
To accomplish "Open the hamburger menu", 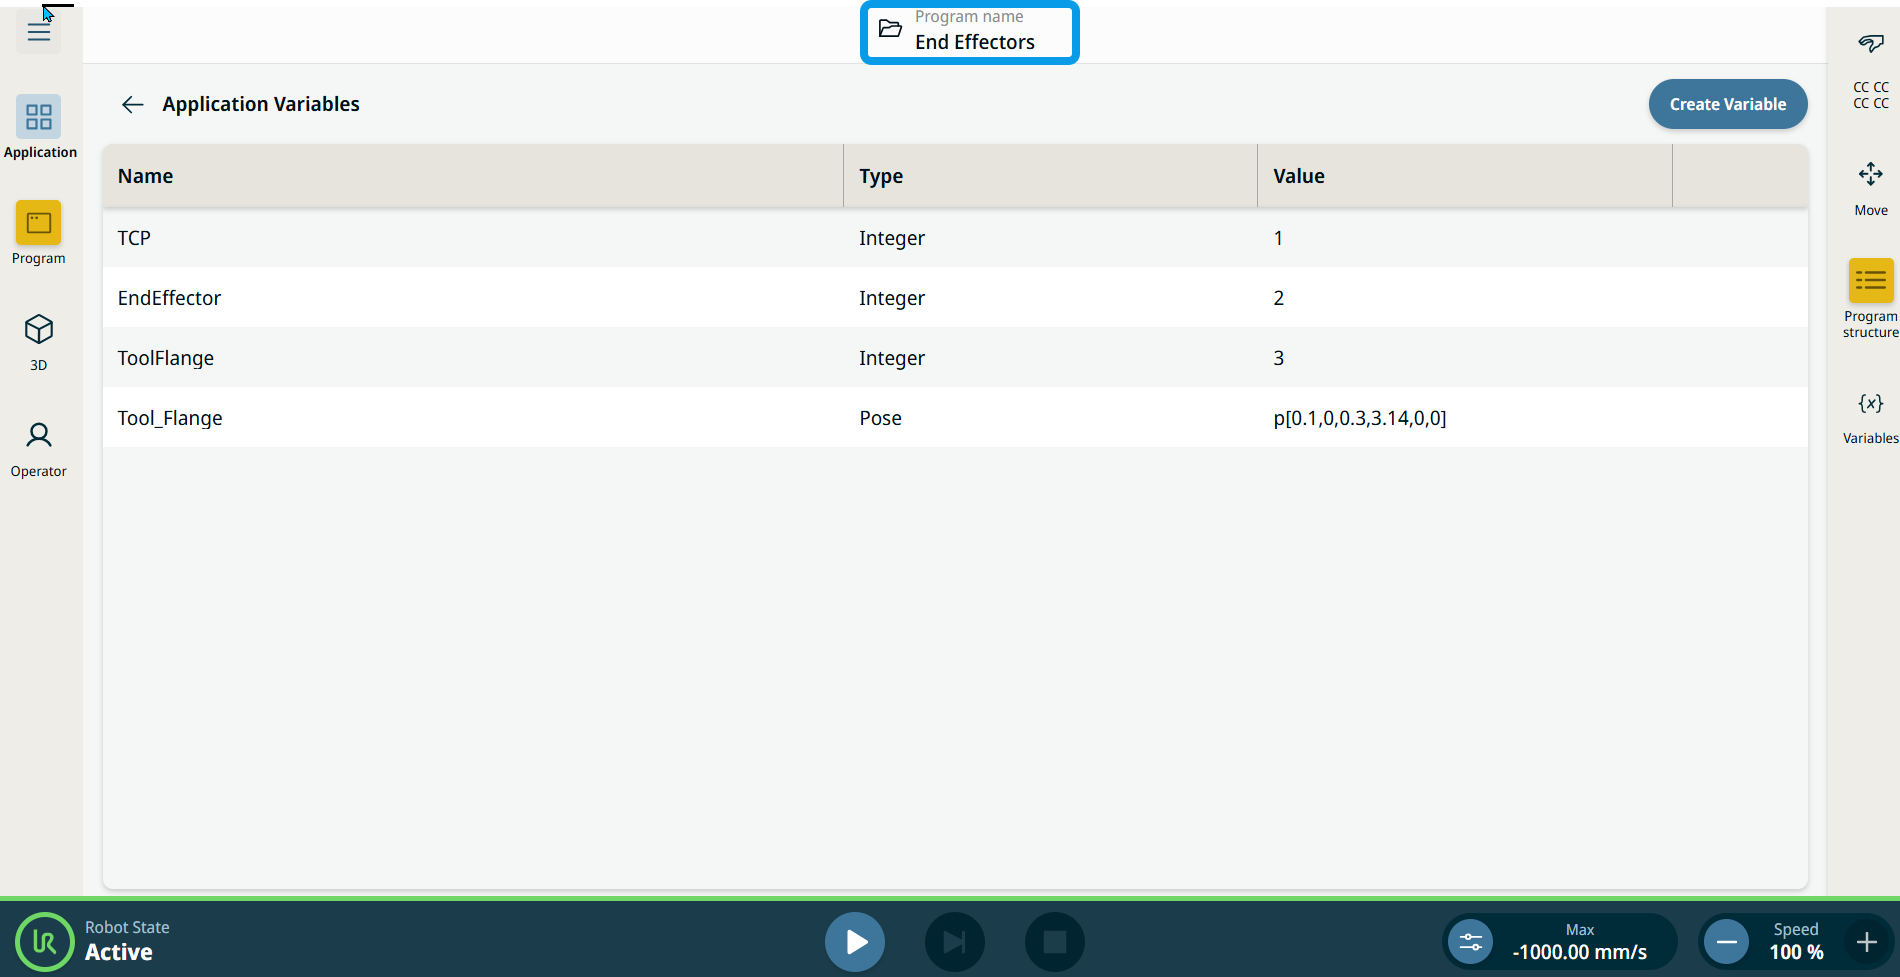I will pyautogui.click(x=39, y=32).
